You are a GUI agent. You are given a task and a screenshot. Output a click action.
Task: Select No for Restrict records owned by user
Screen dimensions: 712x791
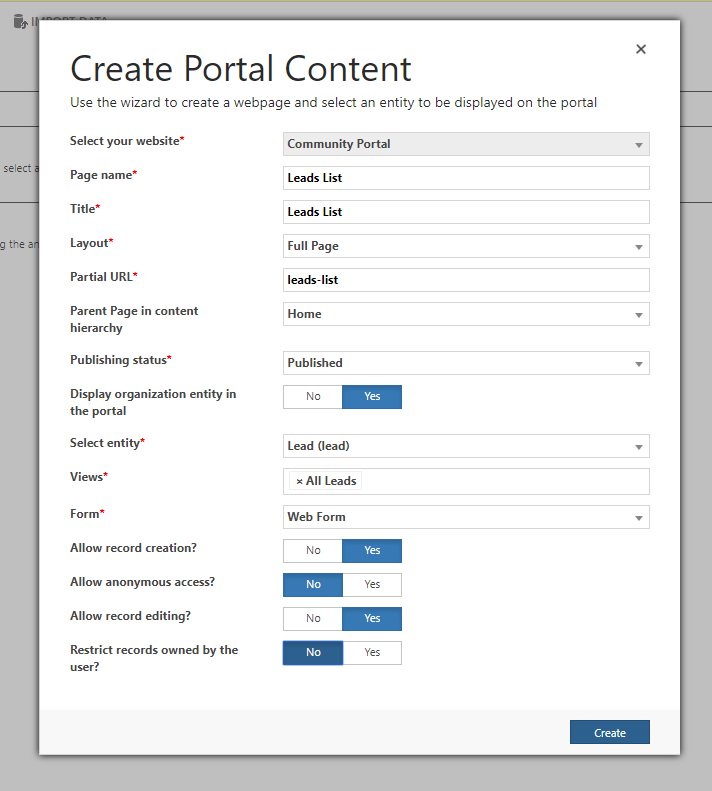coord(313,653)
